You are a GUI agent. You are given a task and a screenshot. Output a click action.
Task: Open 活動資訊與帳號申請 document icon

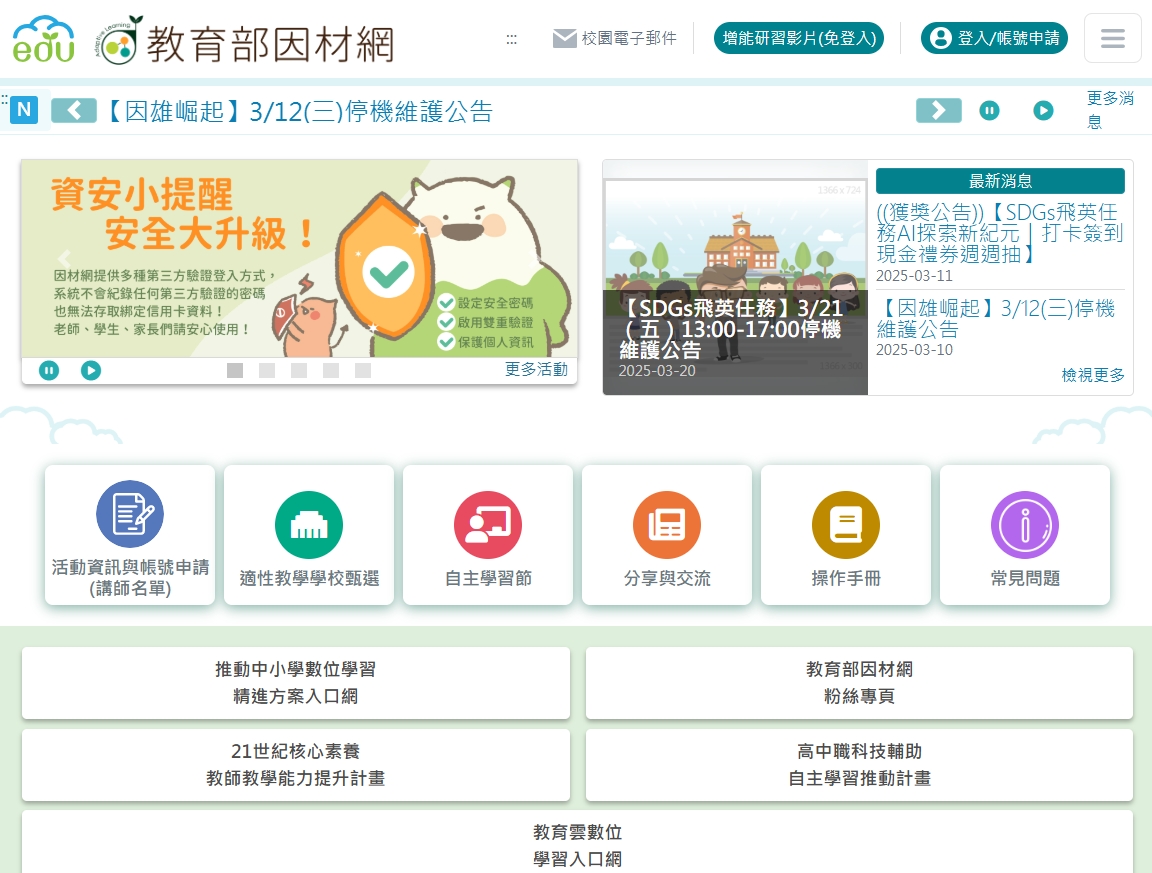(x=130, y=514)
